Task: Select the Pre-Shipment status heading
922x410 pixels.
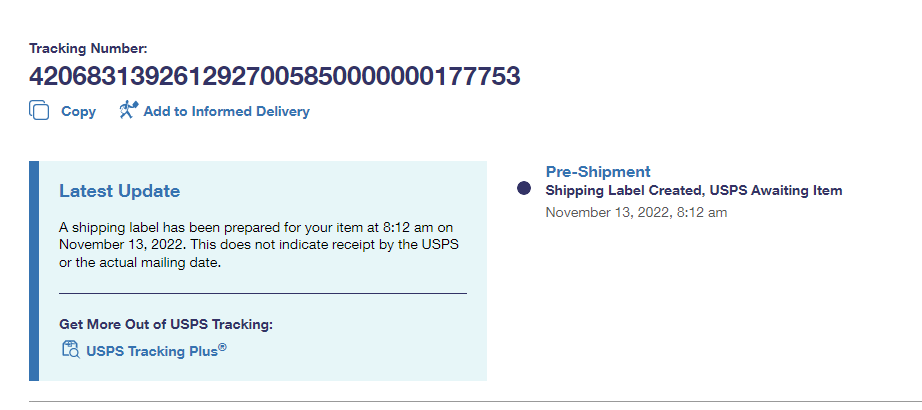Action: click(598, 172)
